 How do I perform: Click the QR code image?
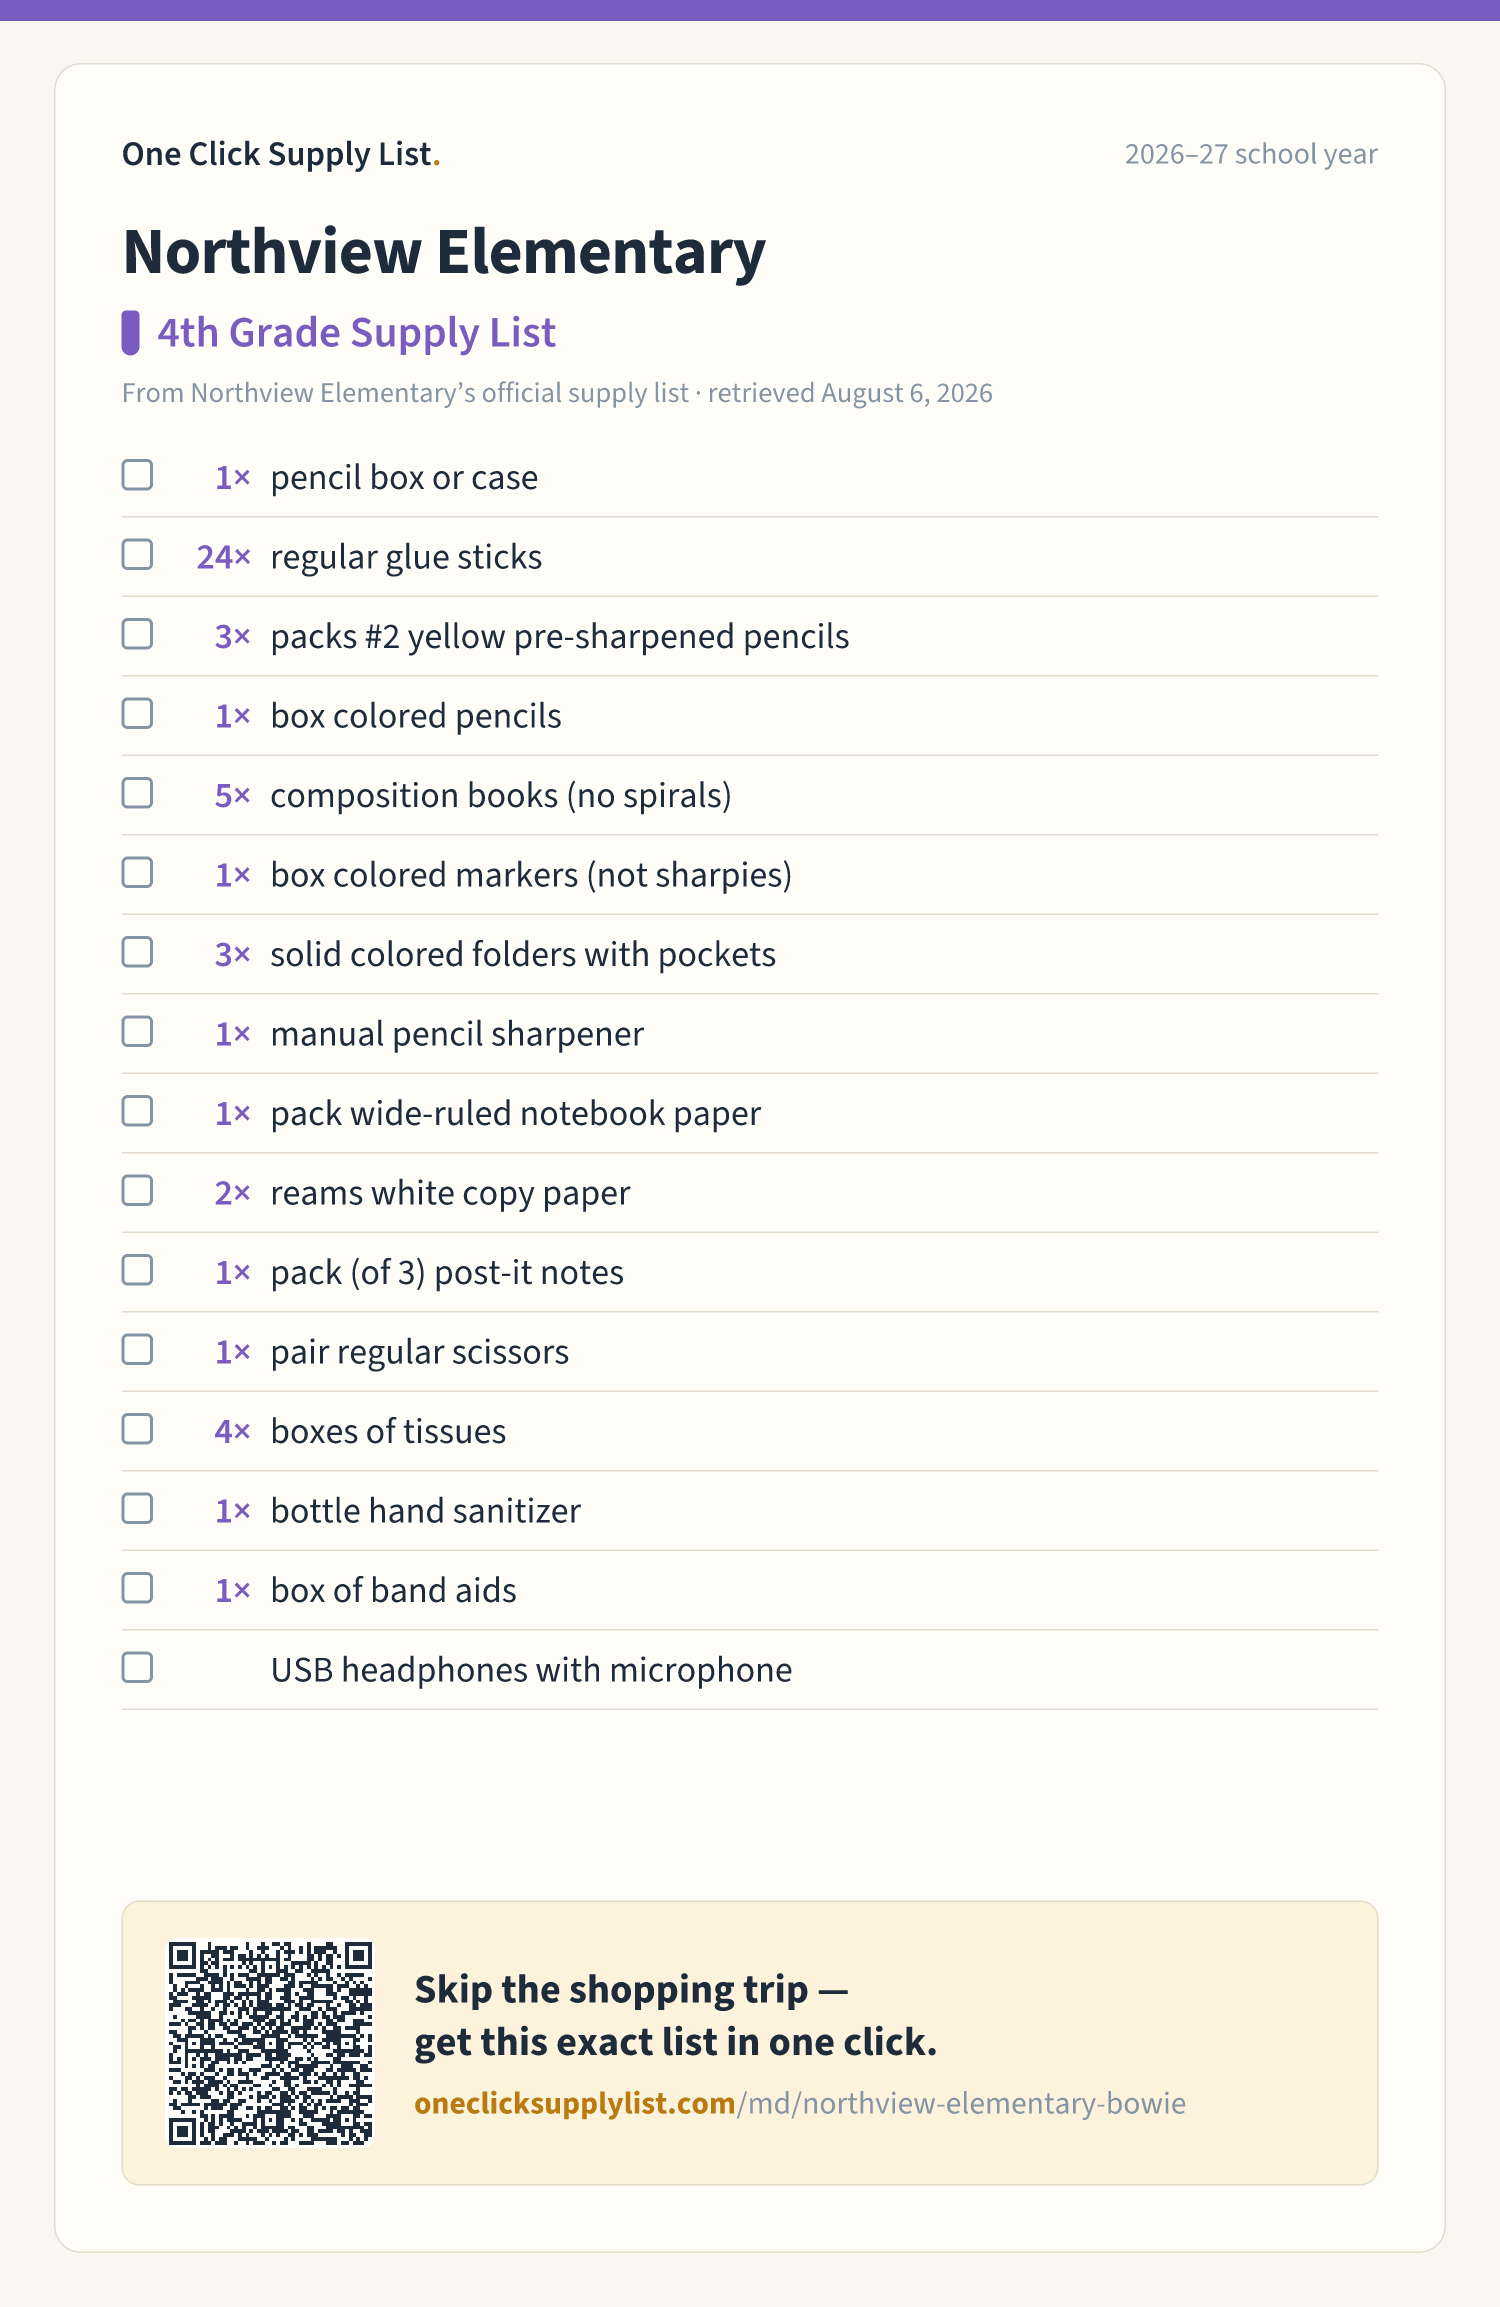pos(270,2043)
